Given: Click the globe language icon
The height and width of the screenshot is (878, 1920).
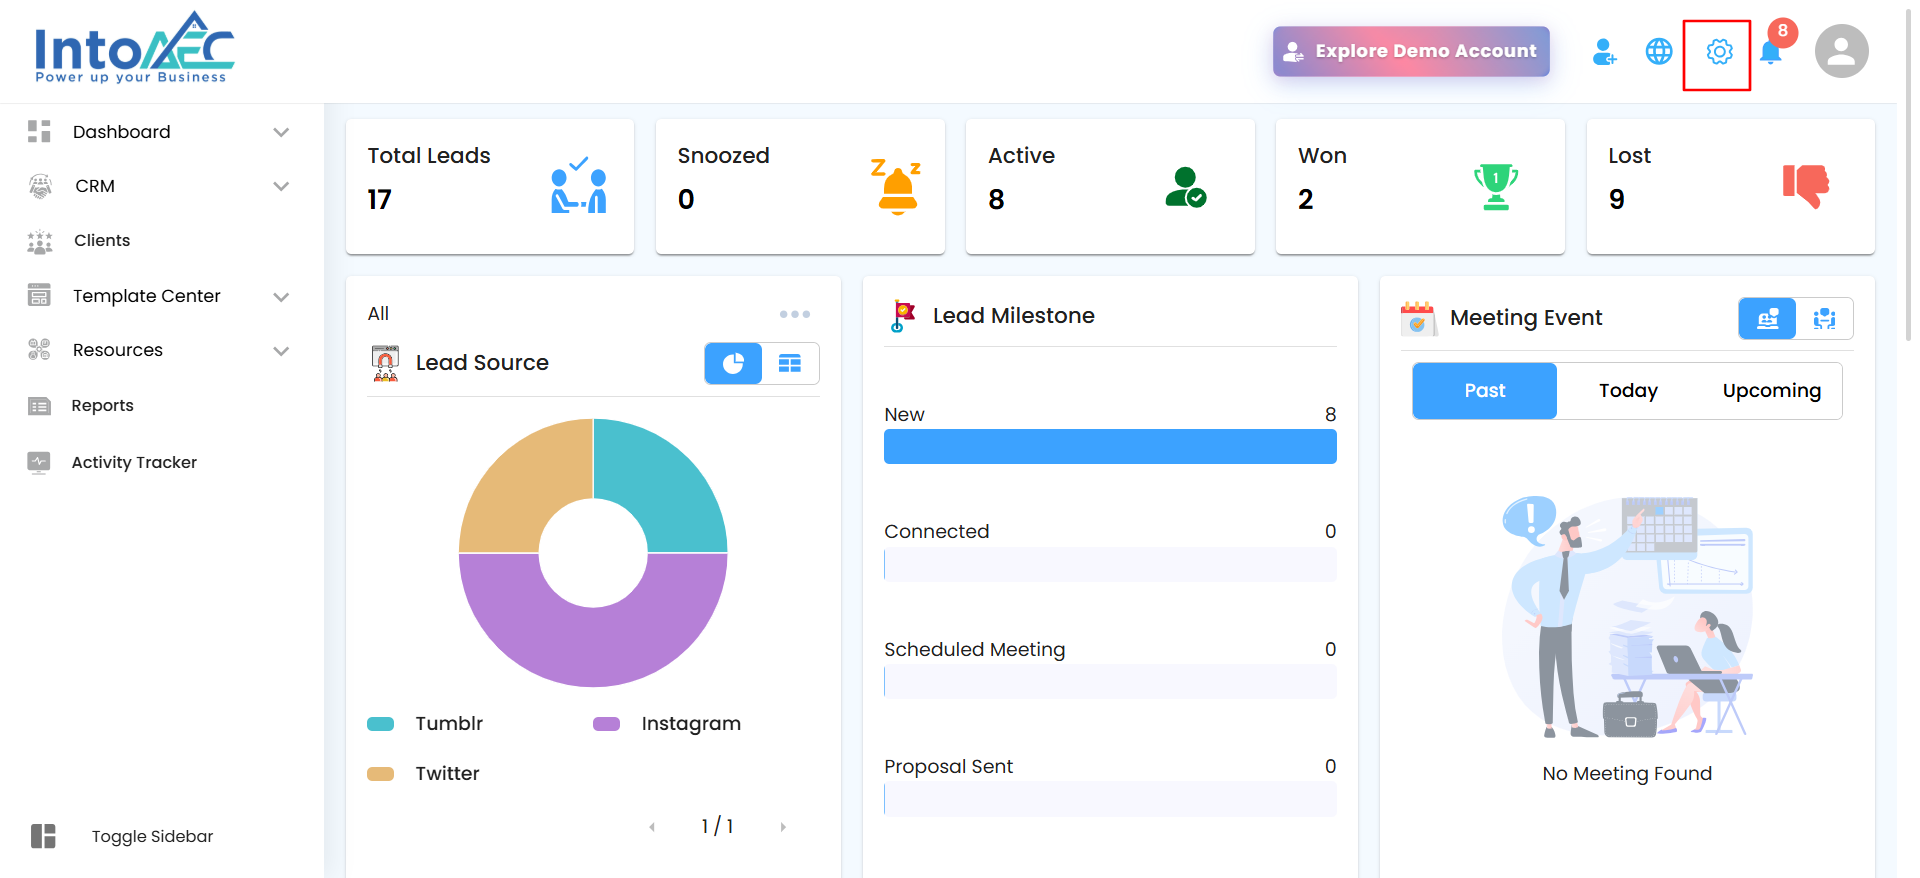Looking at the screenshot, I should pos(1658,52).
